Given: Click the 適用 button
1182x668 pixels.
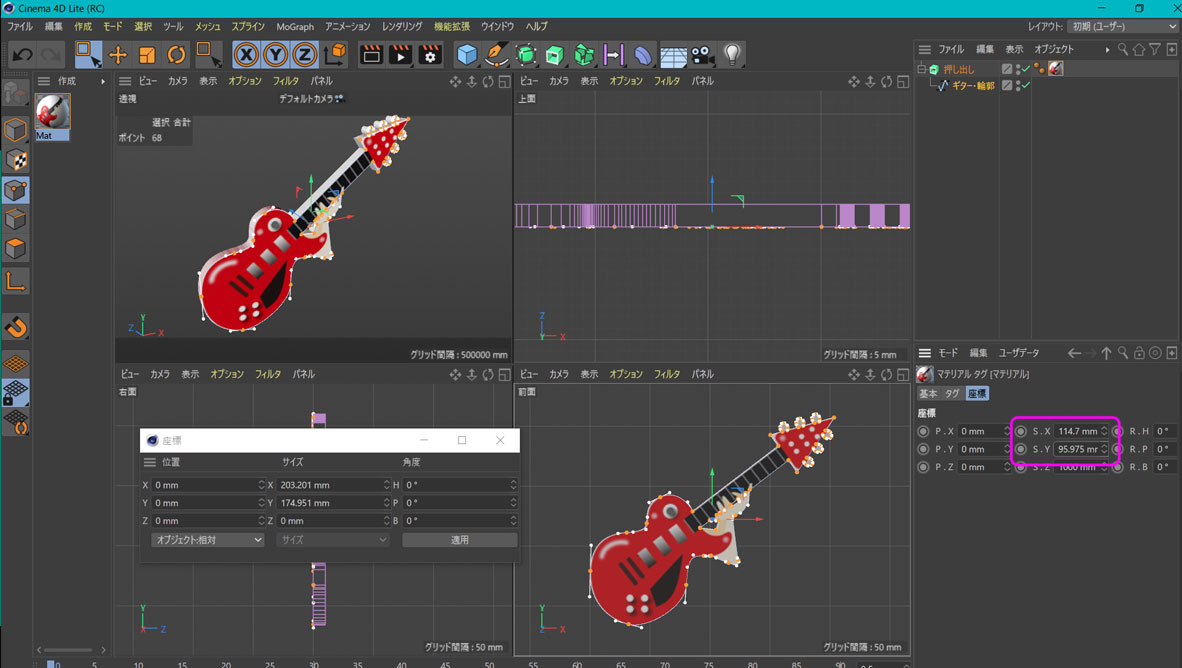Looking at the screenshot, I should click(x=459, y=540).
